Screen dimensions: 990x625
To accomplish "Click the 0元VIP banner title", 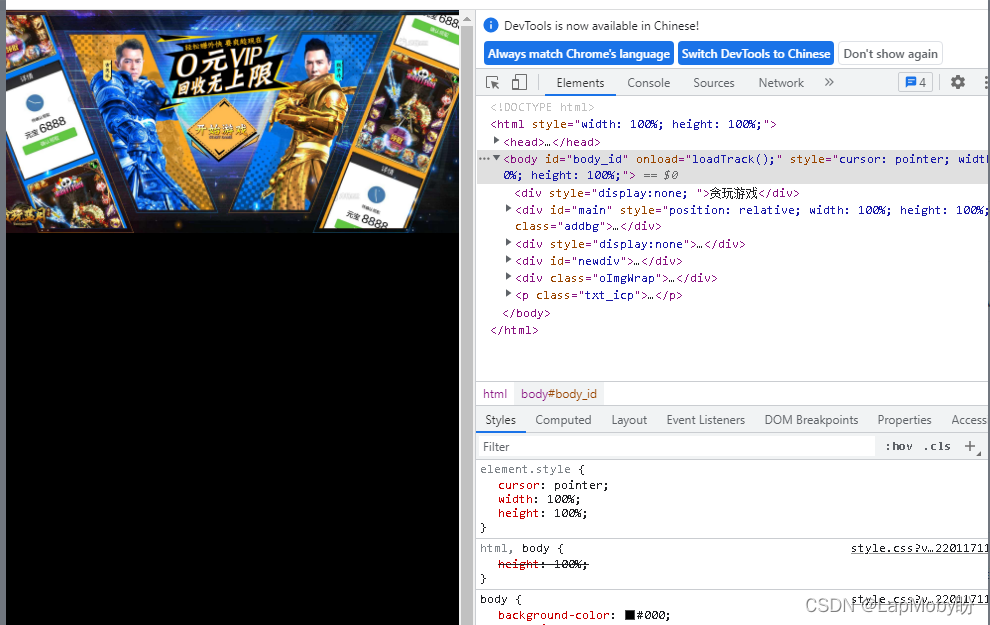I will tap(223, 67).
